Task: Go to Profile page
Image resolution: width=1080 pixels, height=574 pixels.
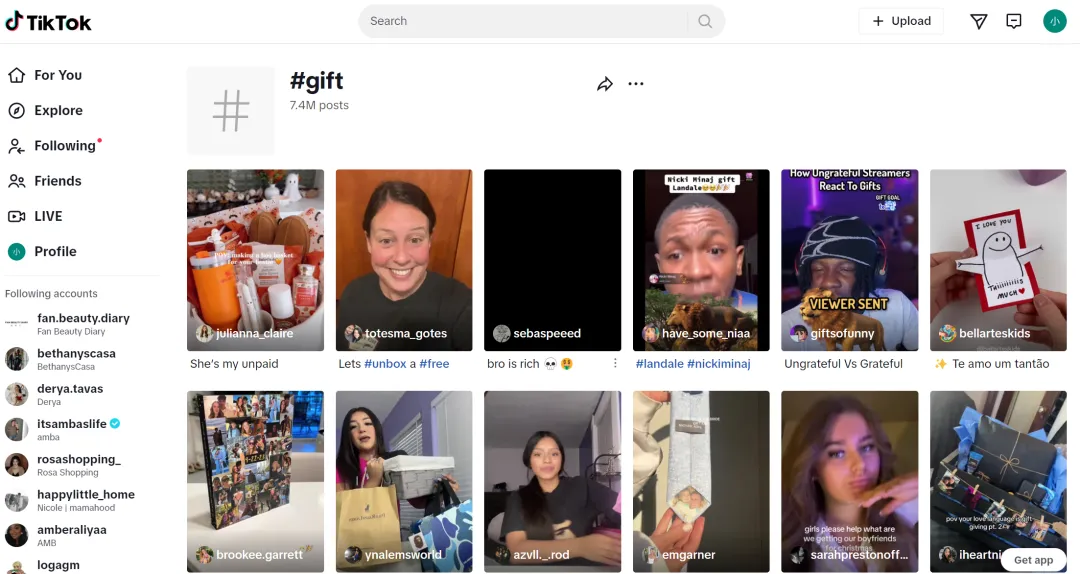Action: coord(55,252)
